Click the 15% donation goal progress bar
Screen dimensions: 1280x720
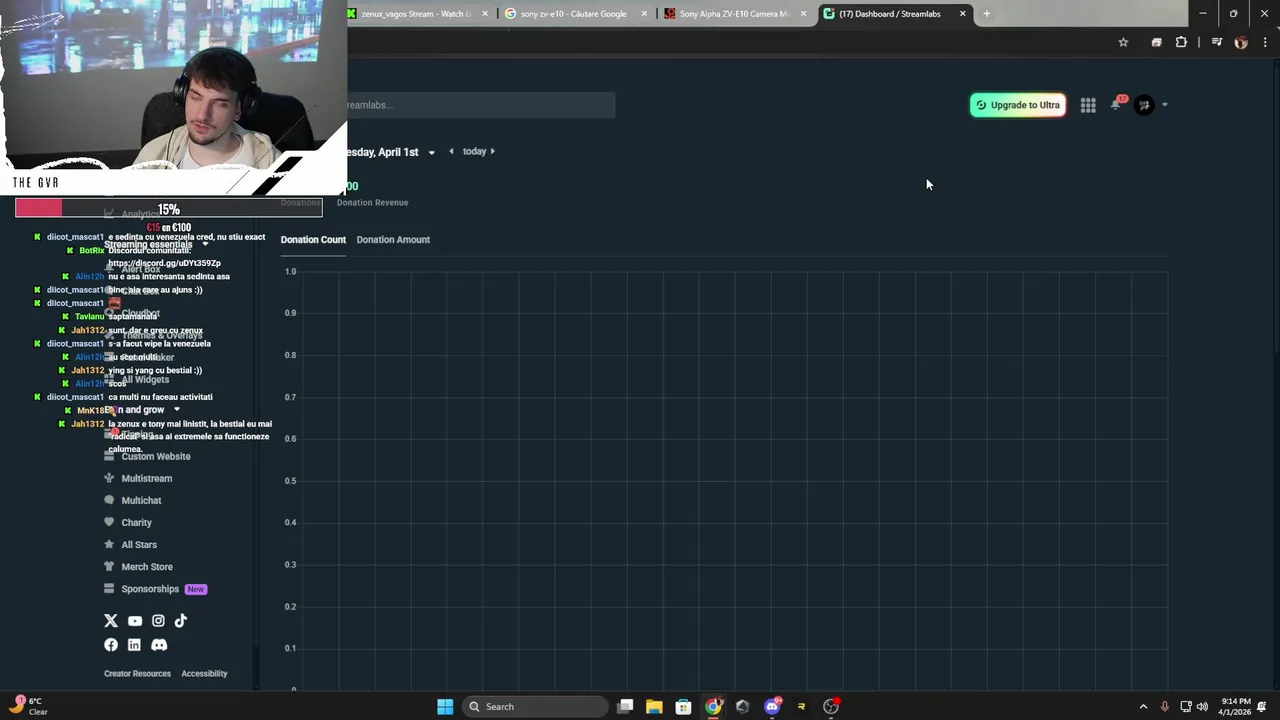169,208
